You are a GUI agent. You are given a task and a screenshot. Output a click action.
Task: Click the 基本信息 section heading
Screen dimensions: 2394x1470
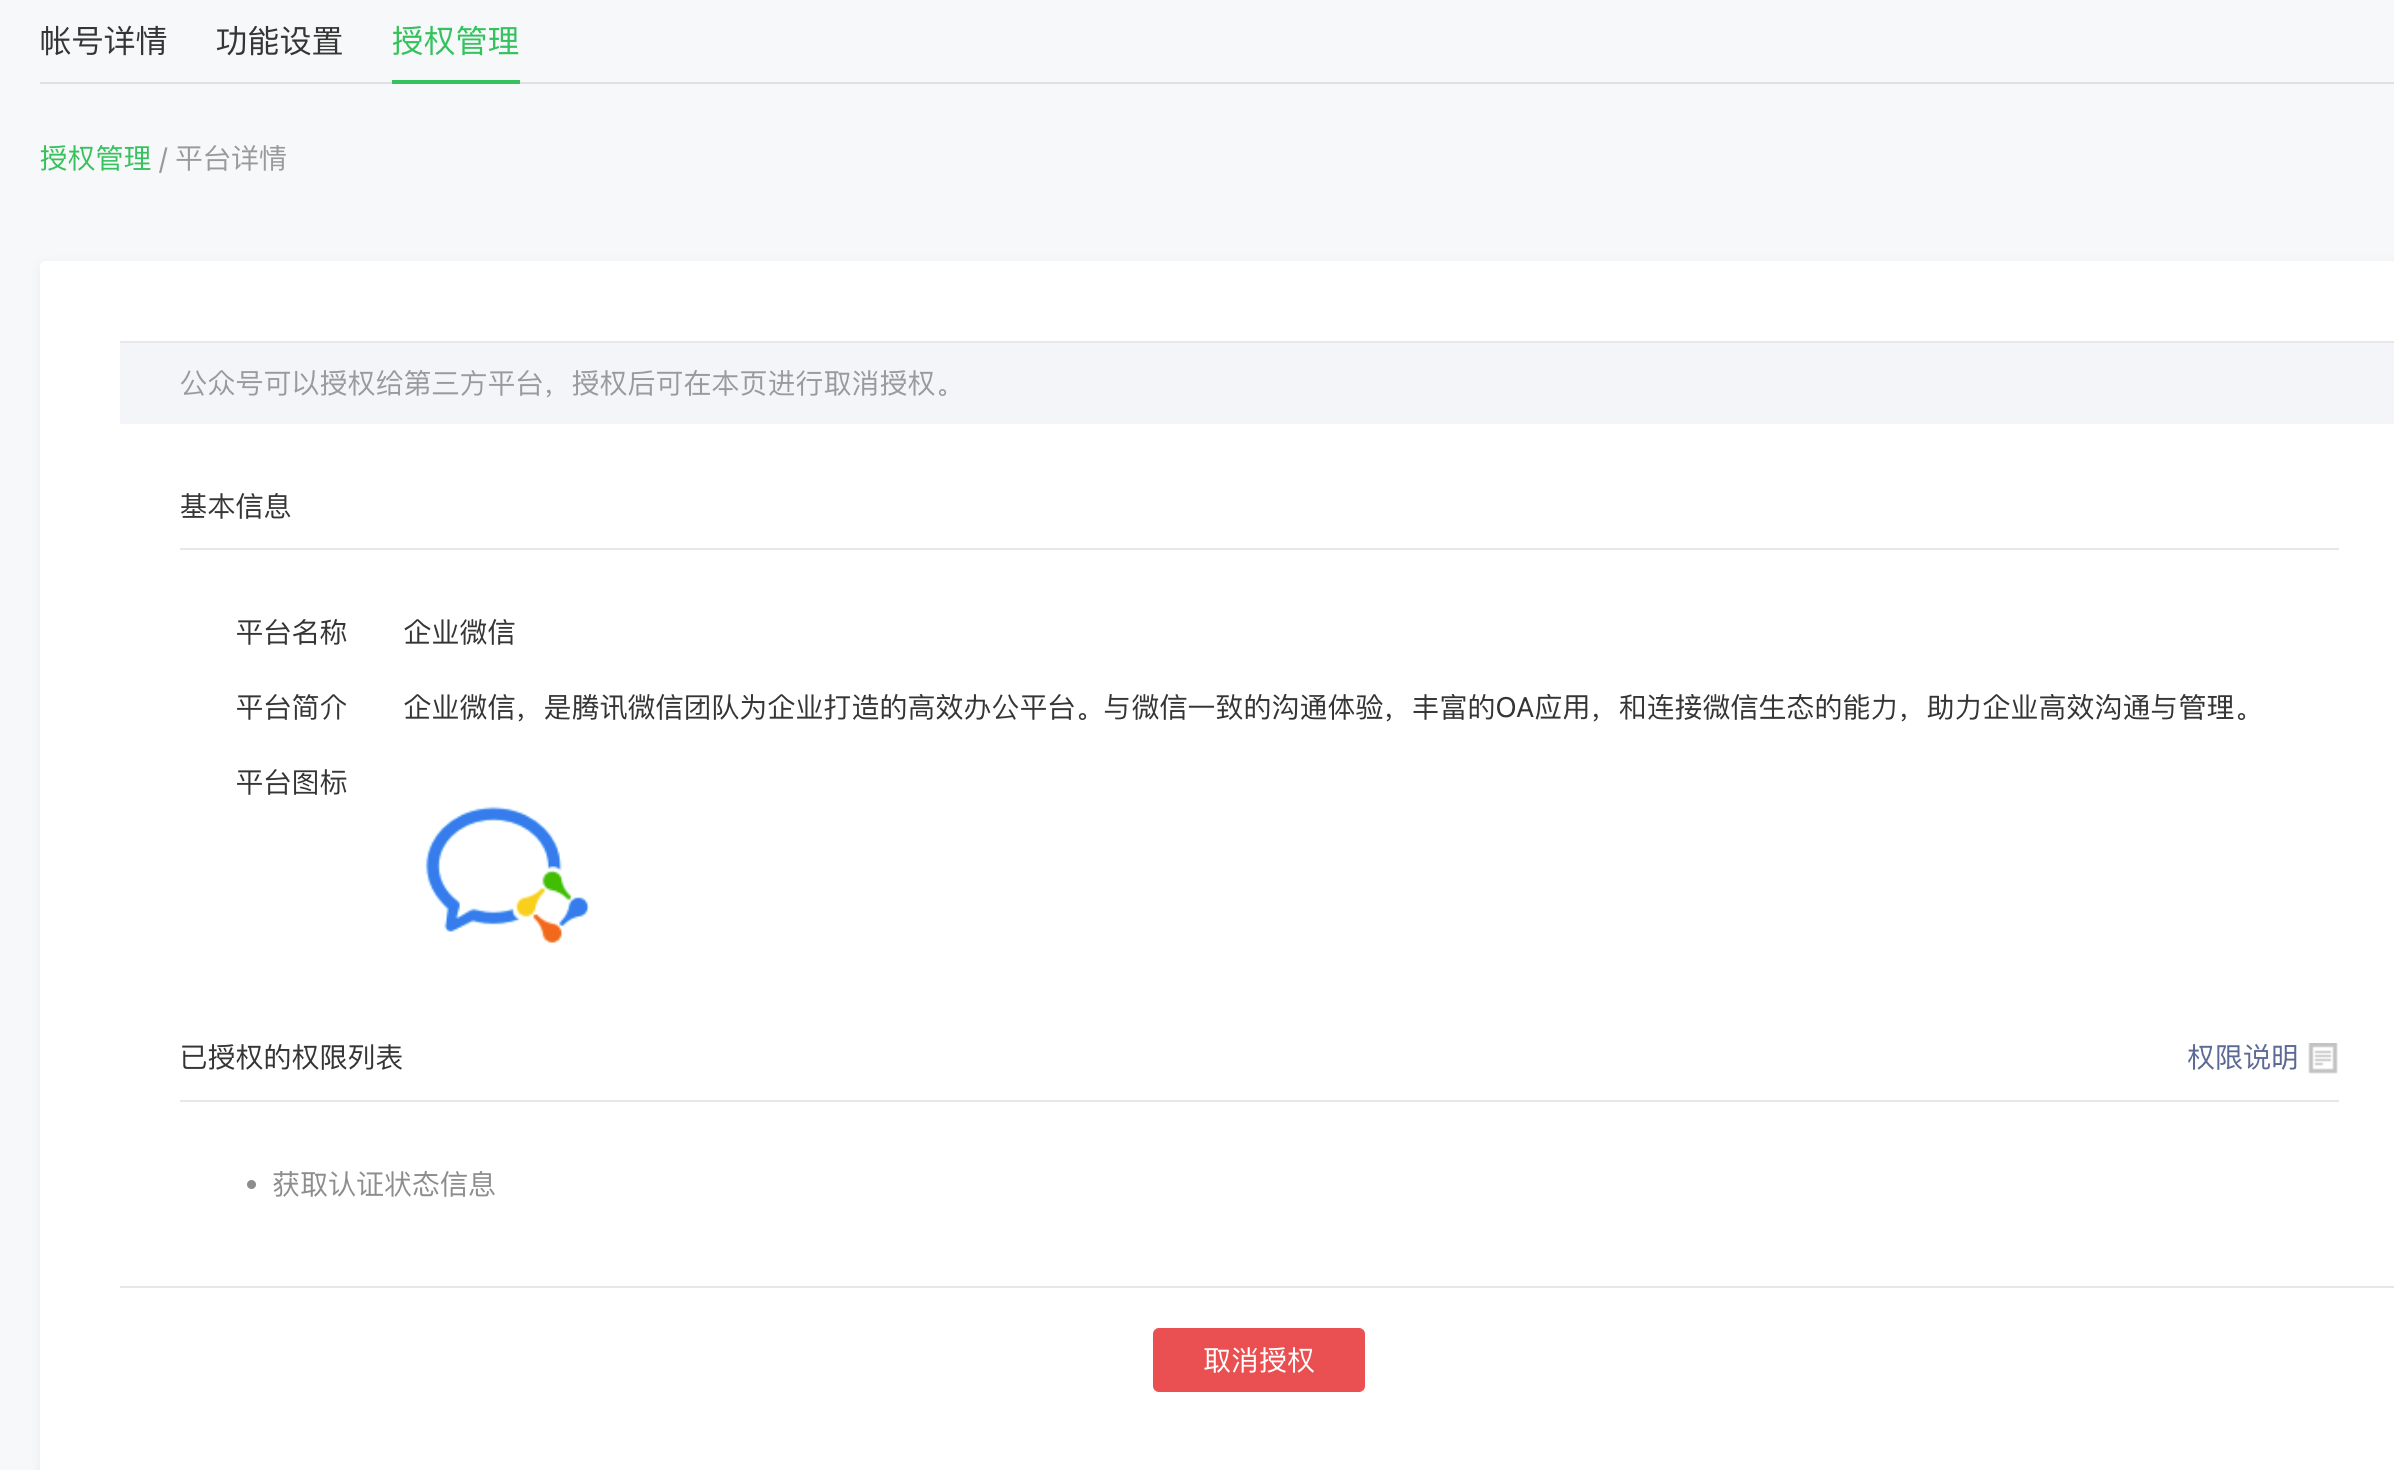coord(235,506)
